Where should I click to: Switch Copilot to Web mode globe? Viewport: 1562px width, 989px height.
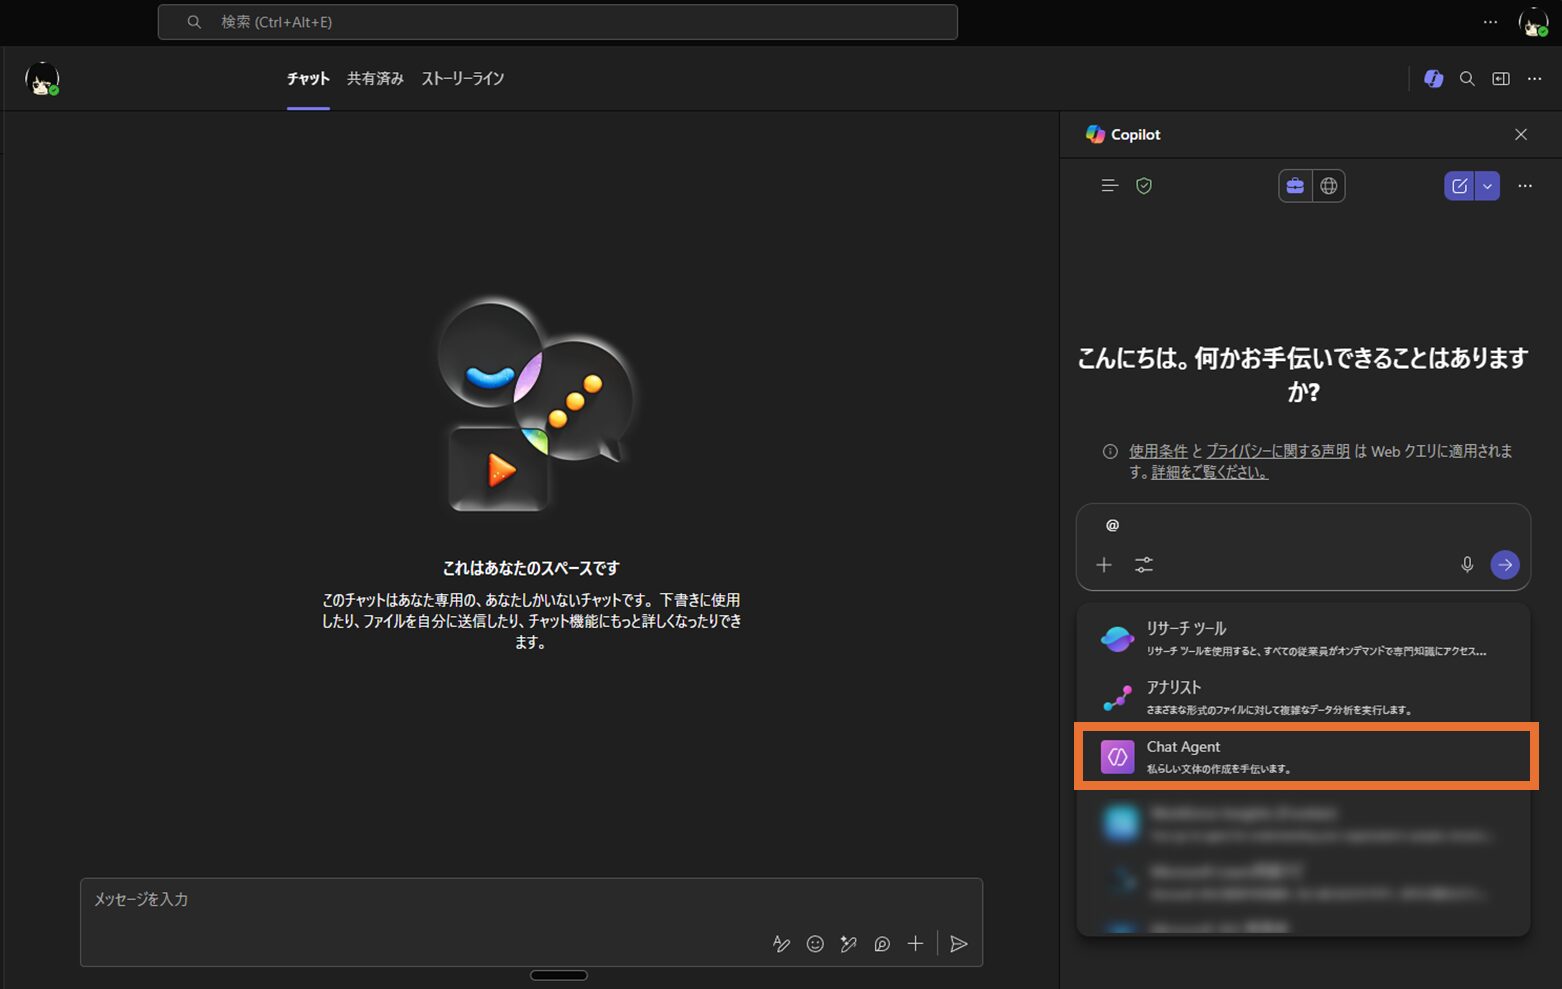(x=1328, y=186)
